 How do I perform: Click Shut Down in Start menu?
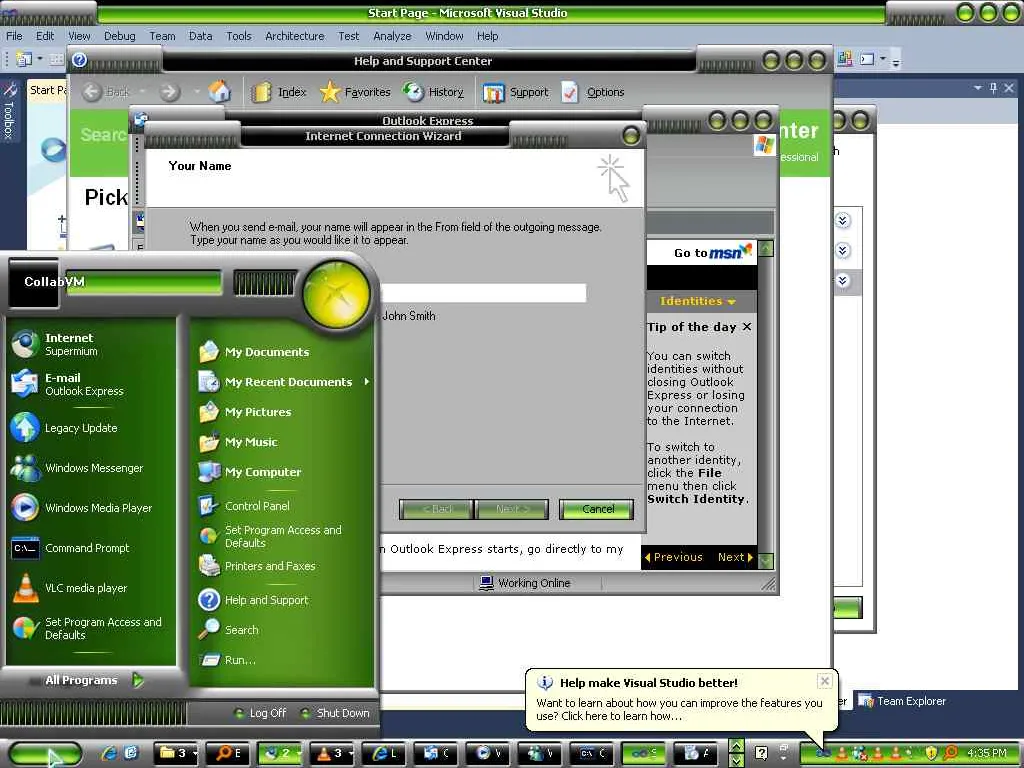click(336, 713)
